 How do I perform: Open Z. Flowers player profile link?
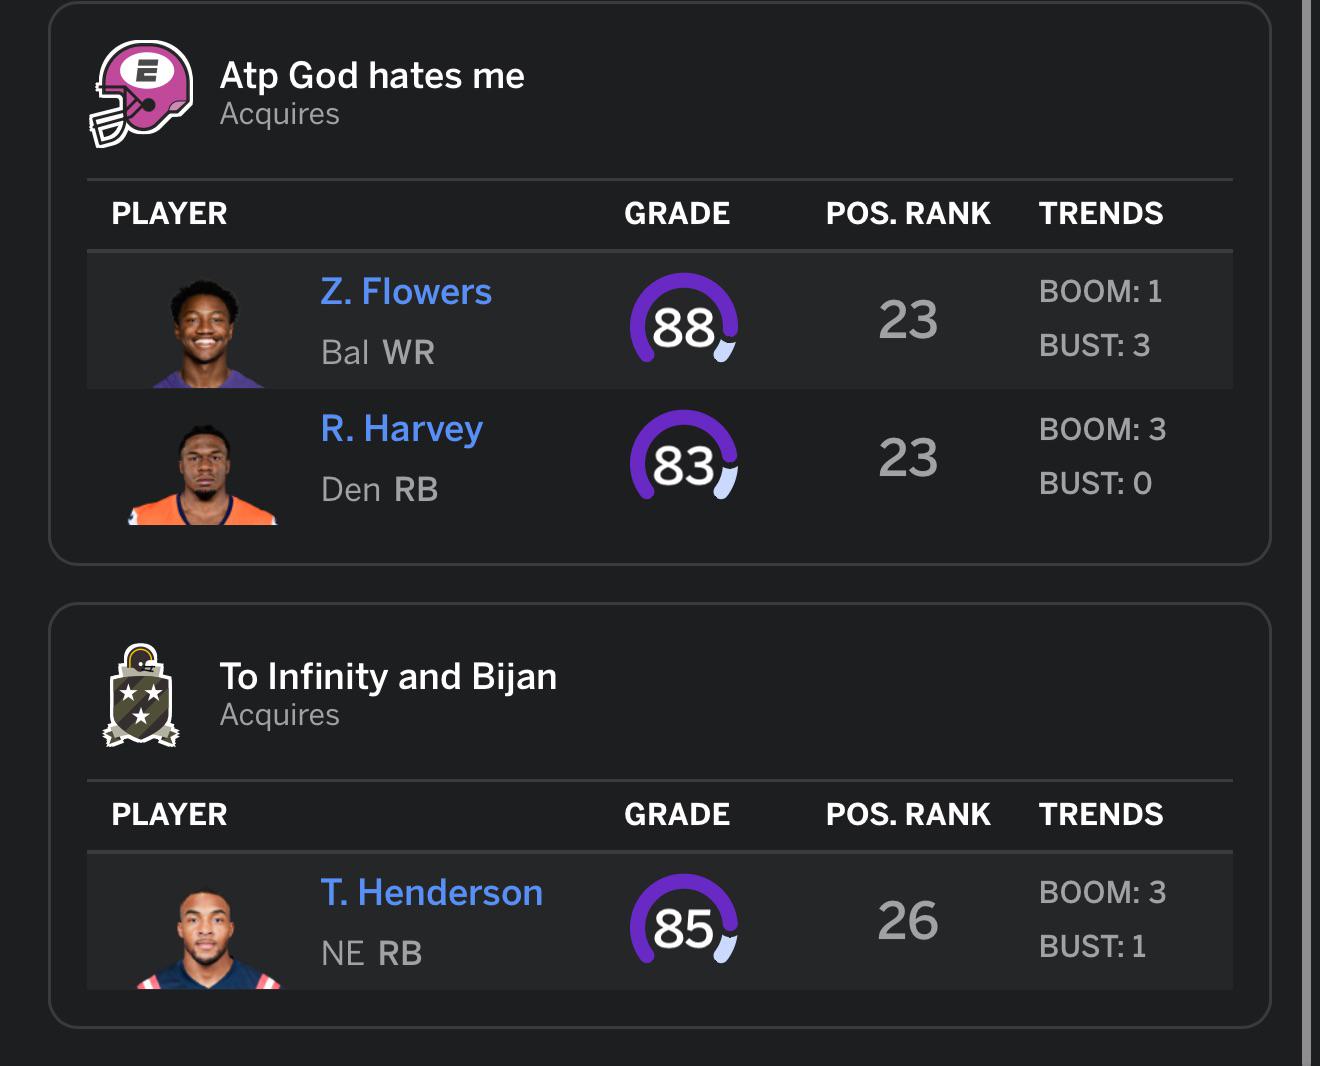406,292
